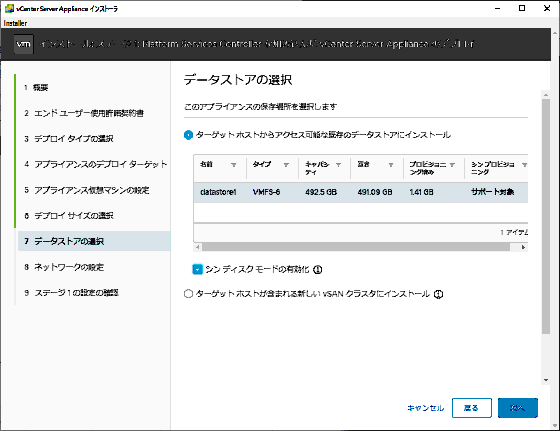
Task: Open info icon beside thin disk mode
Action: tap(318, 270)
